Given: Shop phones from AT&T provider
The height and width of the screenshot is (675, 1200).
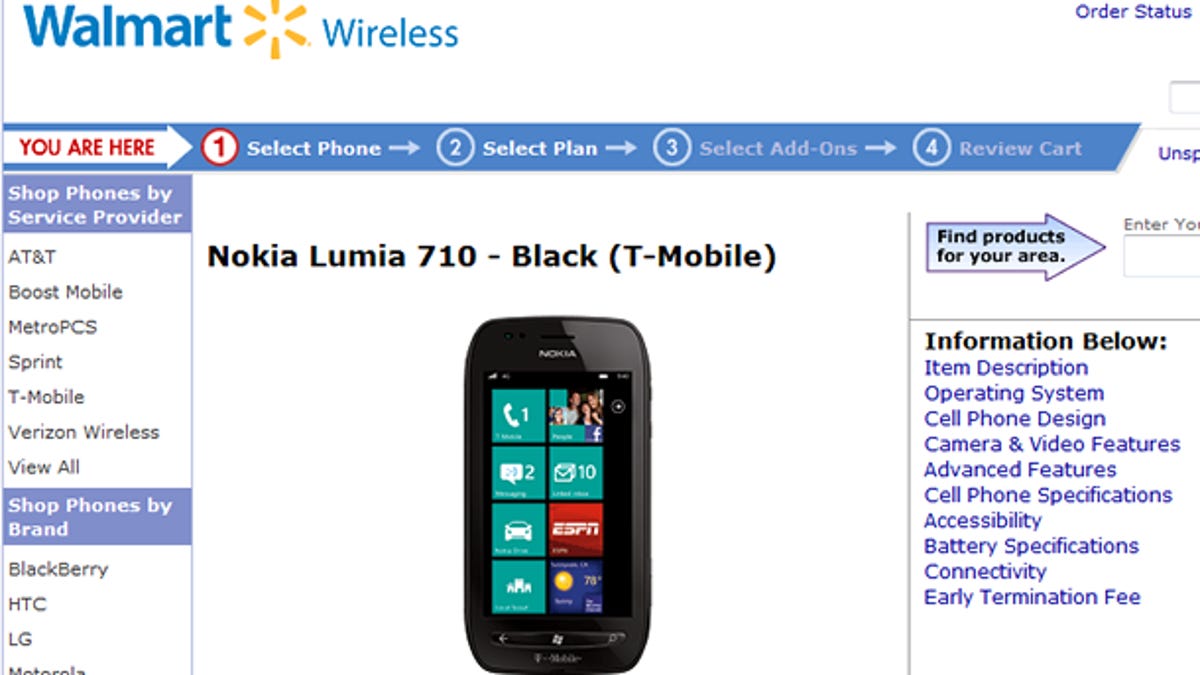Looking at the screenshot, I should [32, 257].
